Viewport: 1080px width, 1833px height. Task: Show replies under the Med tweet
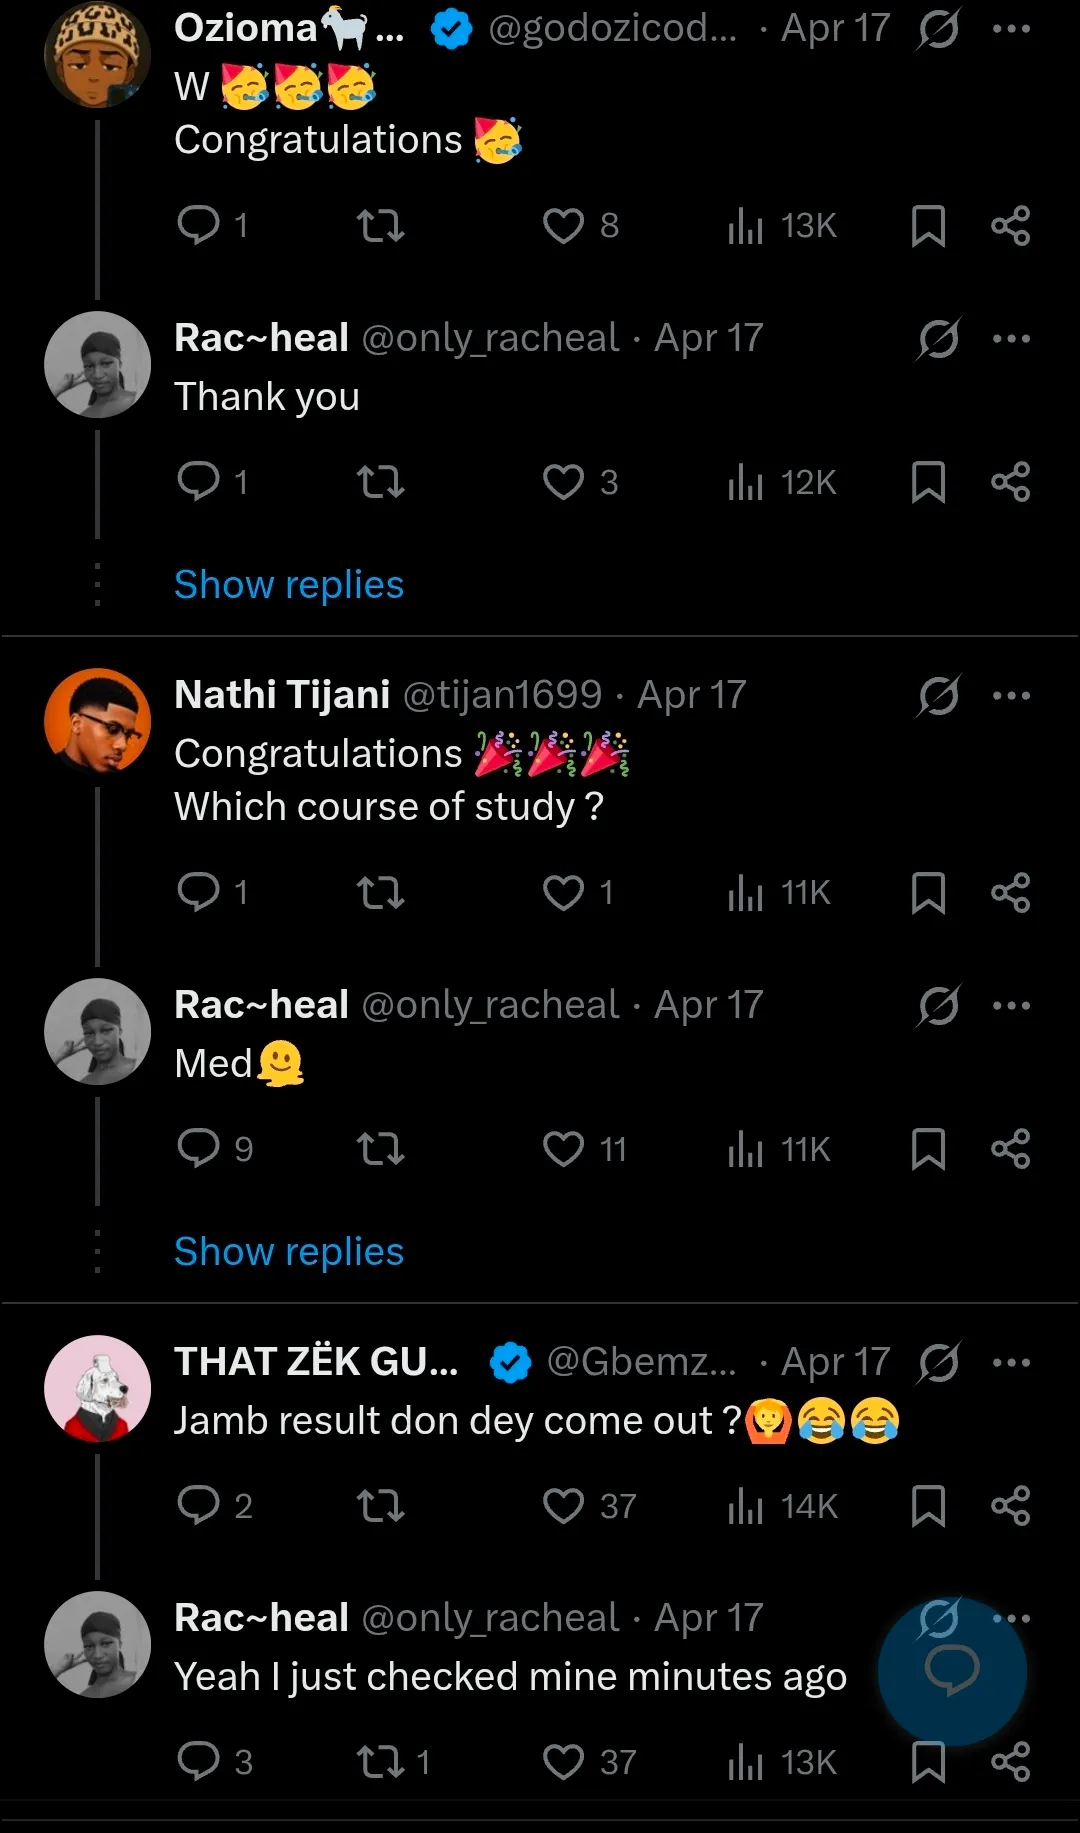(288, 1252)
